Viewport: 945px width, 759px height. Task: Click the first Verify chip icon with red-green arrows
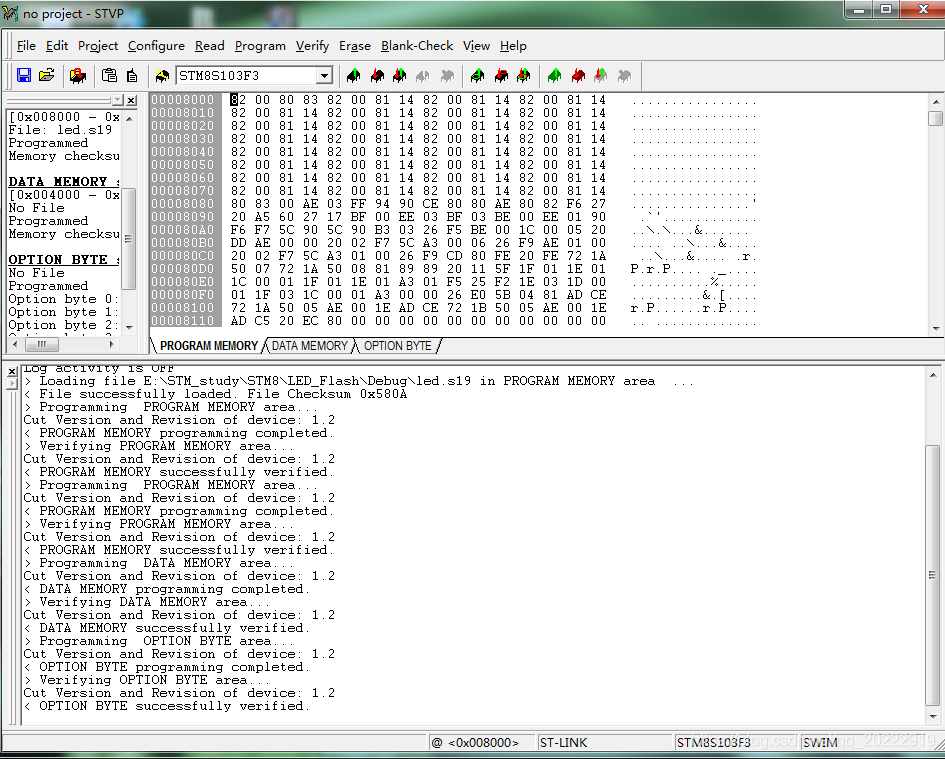399,75
